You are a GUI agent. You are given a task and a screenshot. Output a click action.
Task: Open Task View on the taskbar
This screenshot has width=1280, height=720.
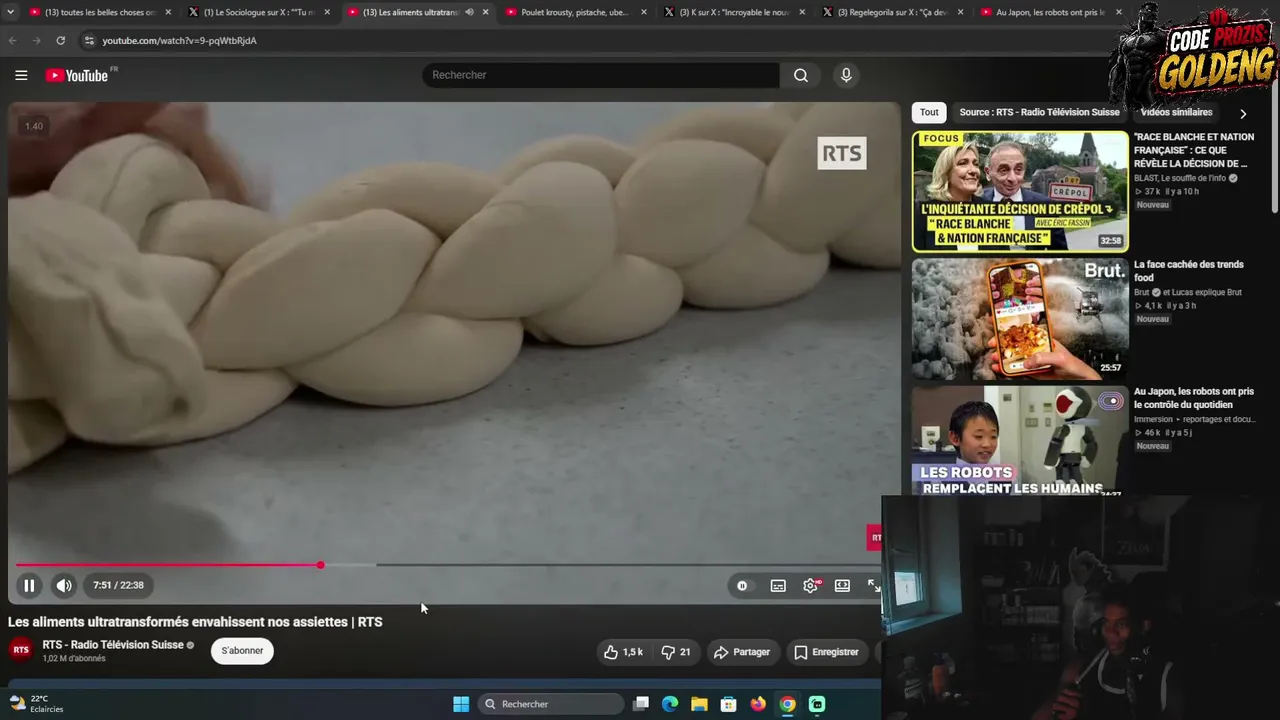tap(641, 704)
